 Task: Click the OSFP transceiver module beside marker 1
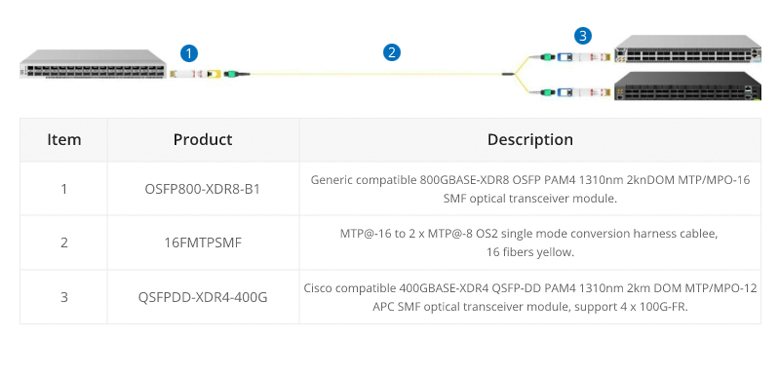(x=195, y=74)
